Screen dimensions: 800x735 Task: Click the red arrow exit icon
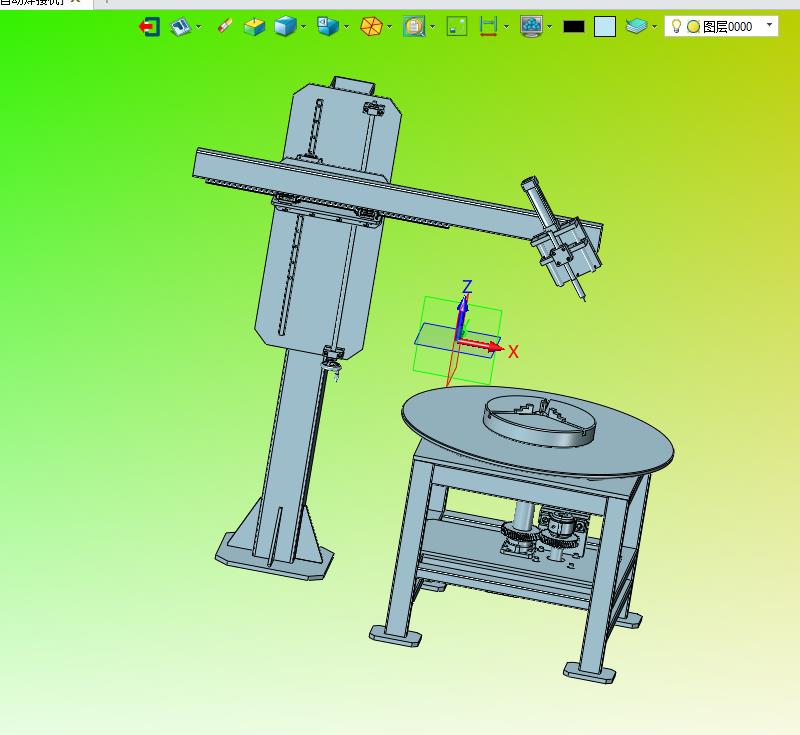[149, 27]
